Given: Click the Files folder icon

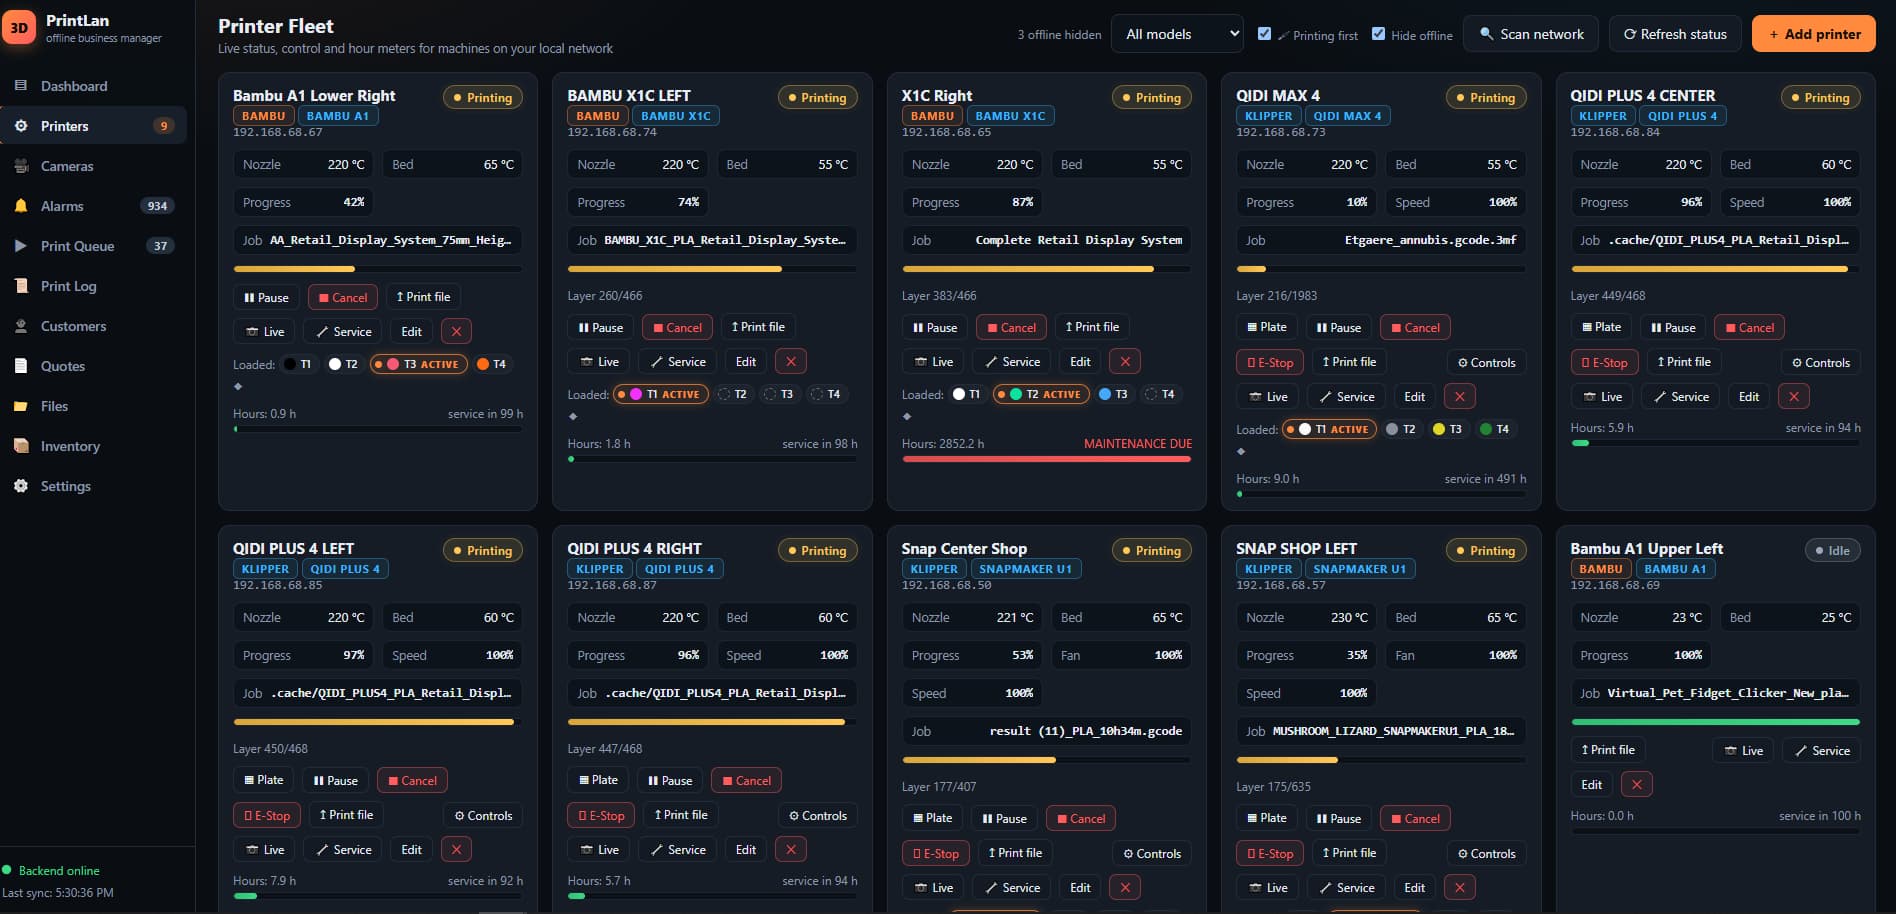Looking at the screenshot, I should 21,406.
